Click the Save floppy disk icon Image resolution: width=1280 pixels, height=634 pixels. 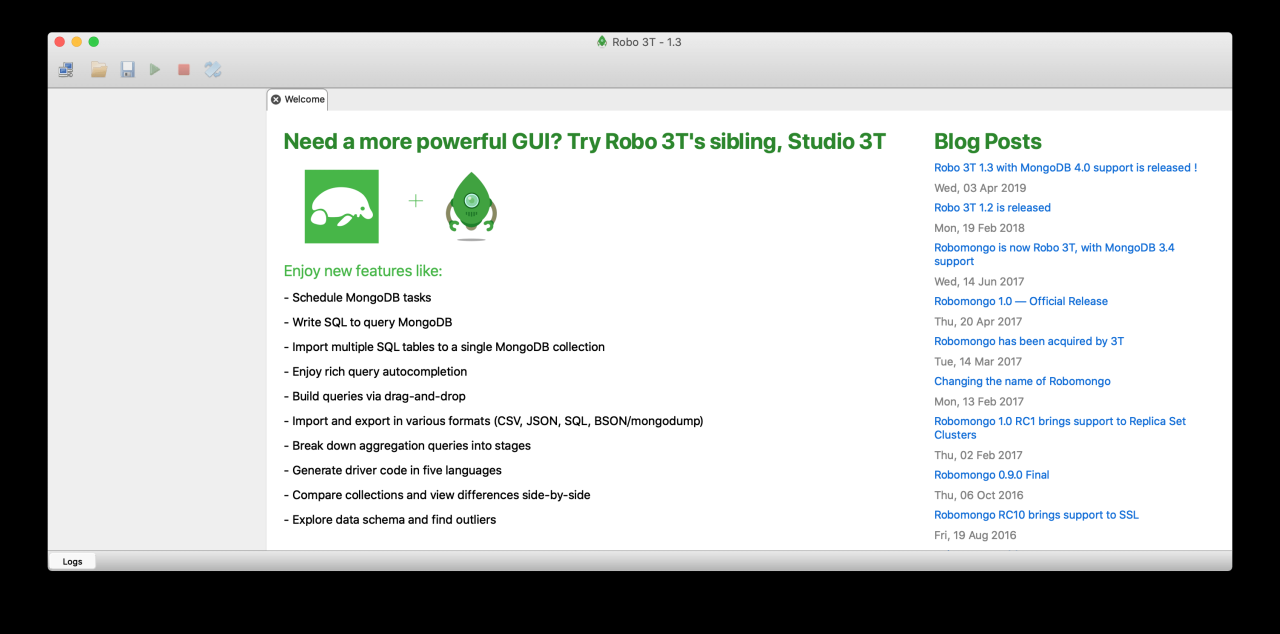[x=128, y=70]
